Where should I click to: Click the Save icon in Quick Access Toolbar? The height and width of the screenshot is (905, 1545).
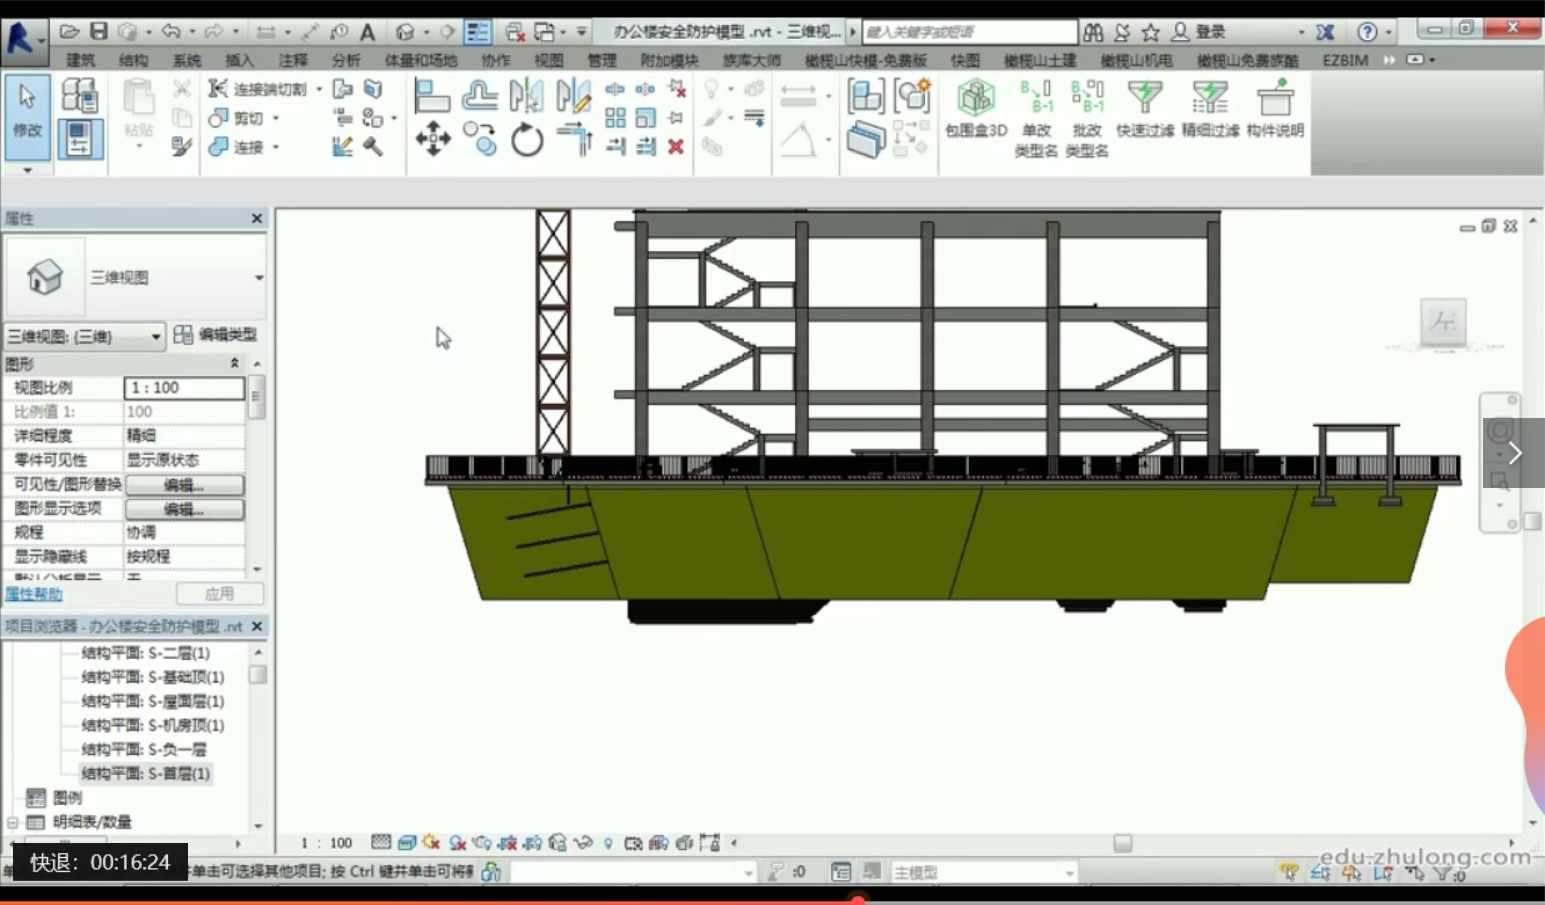coord(100,31)
